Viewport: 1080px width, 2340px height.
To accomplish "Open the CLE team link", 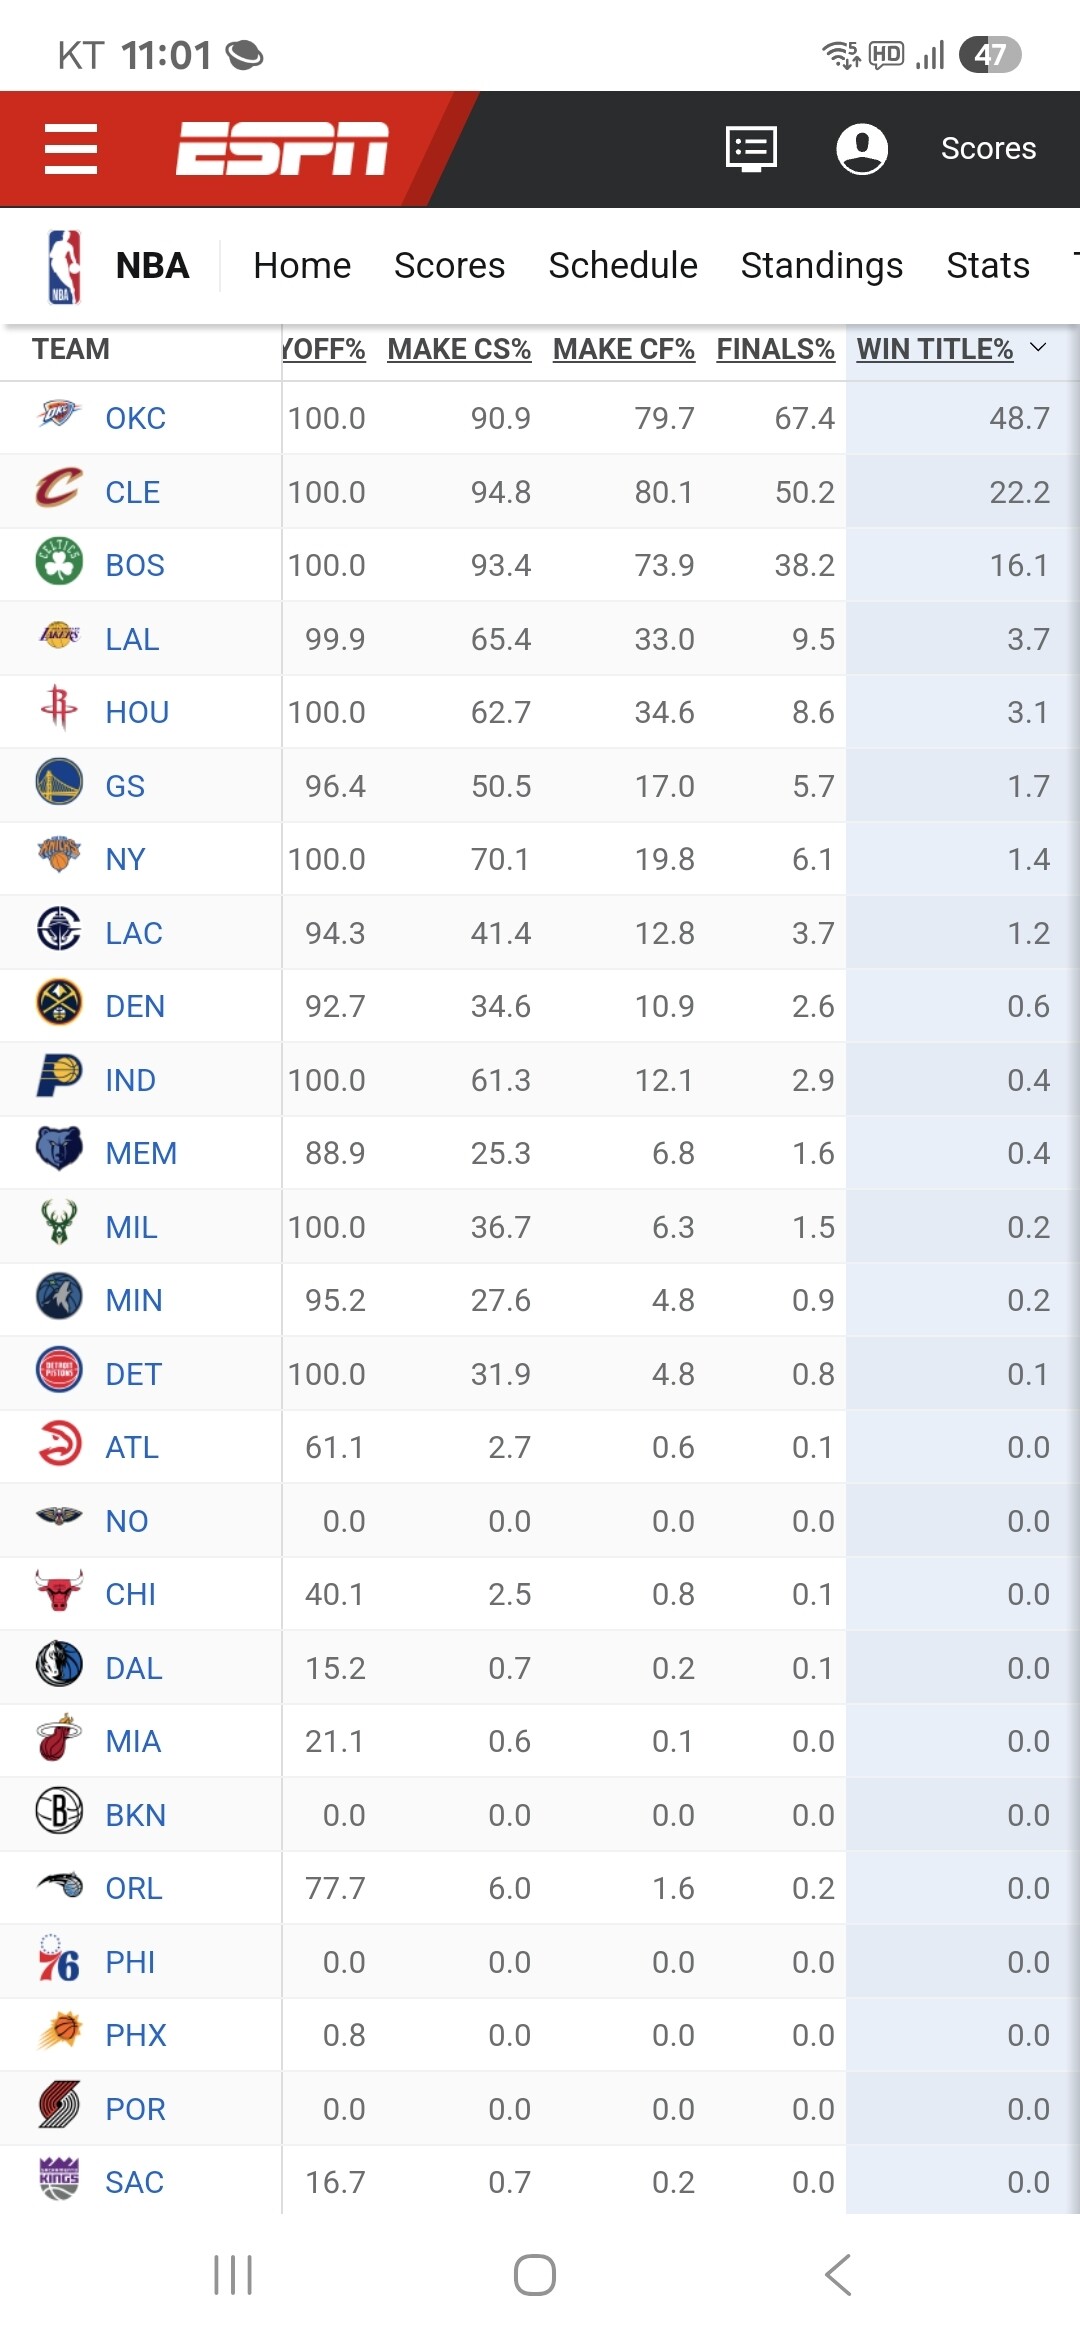I will click(133, 492).
